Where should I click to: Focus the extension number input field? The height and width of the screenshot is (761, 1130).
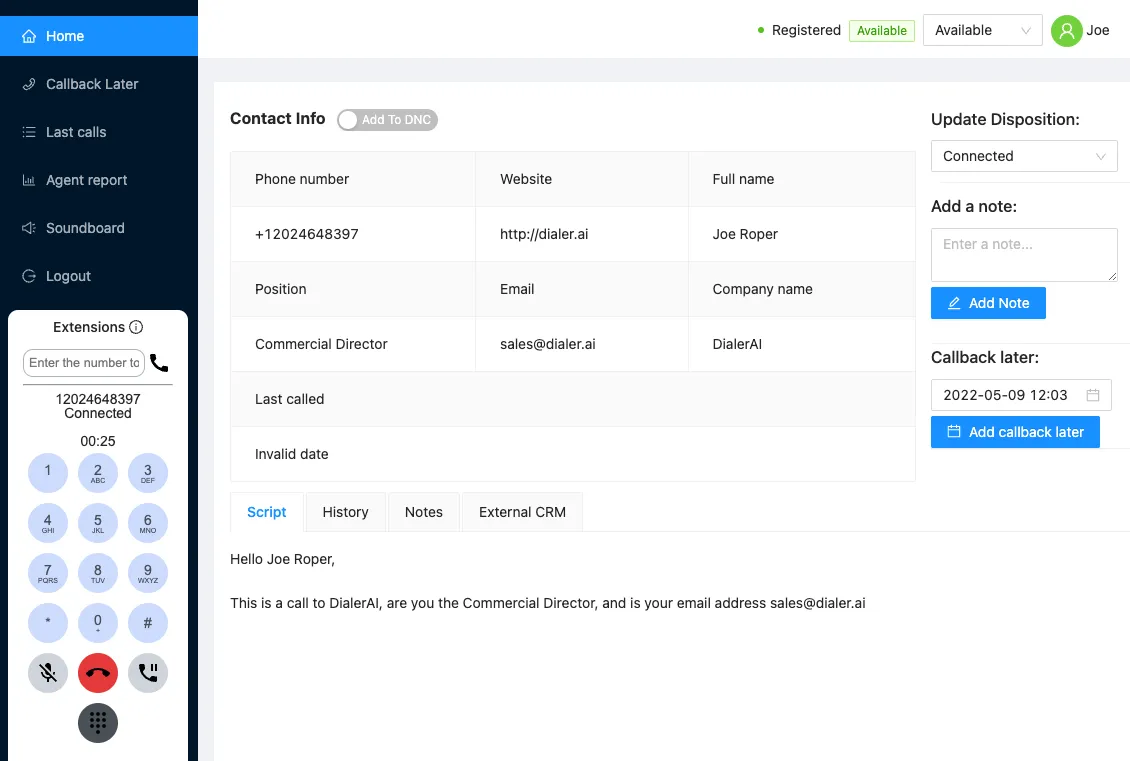pyautogui.click(x=84, y=363)
